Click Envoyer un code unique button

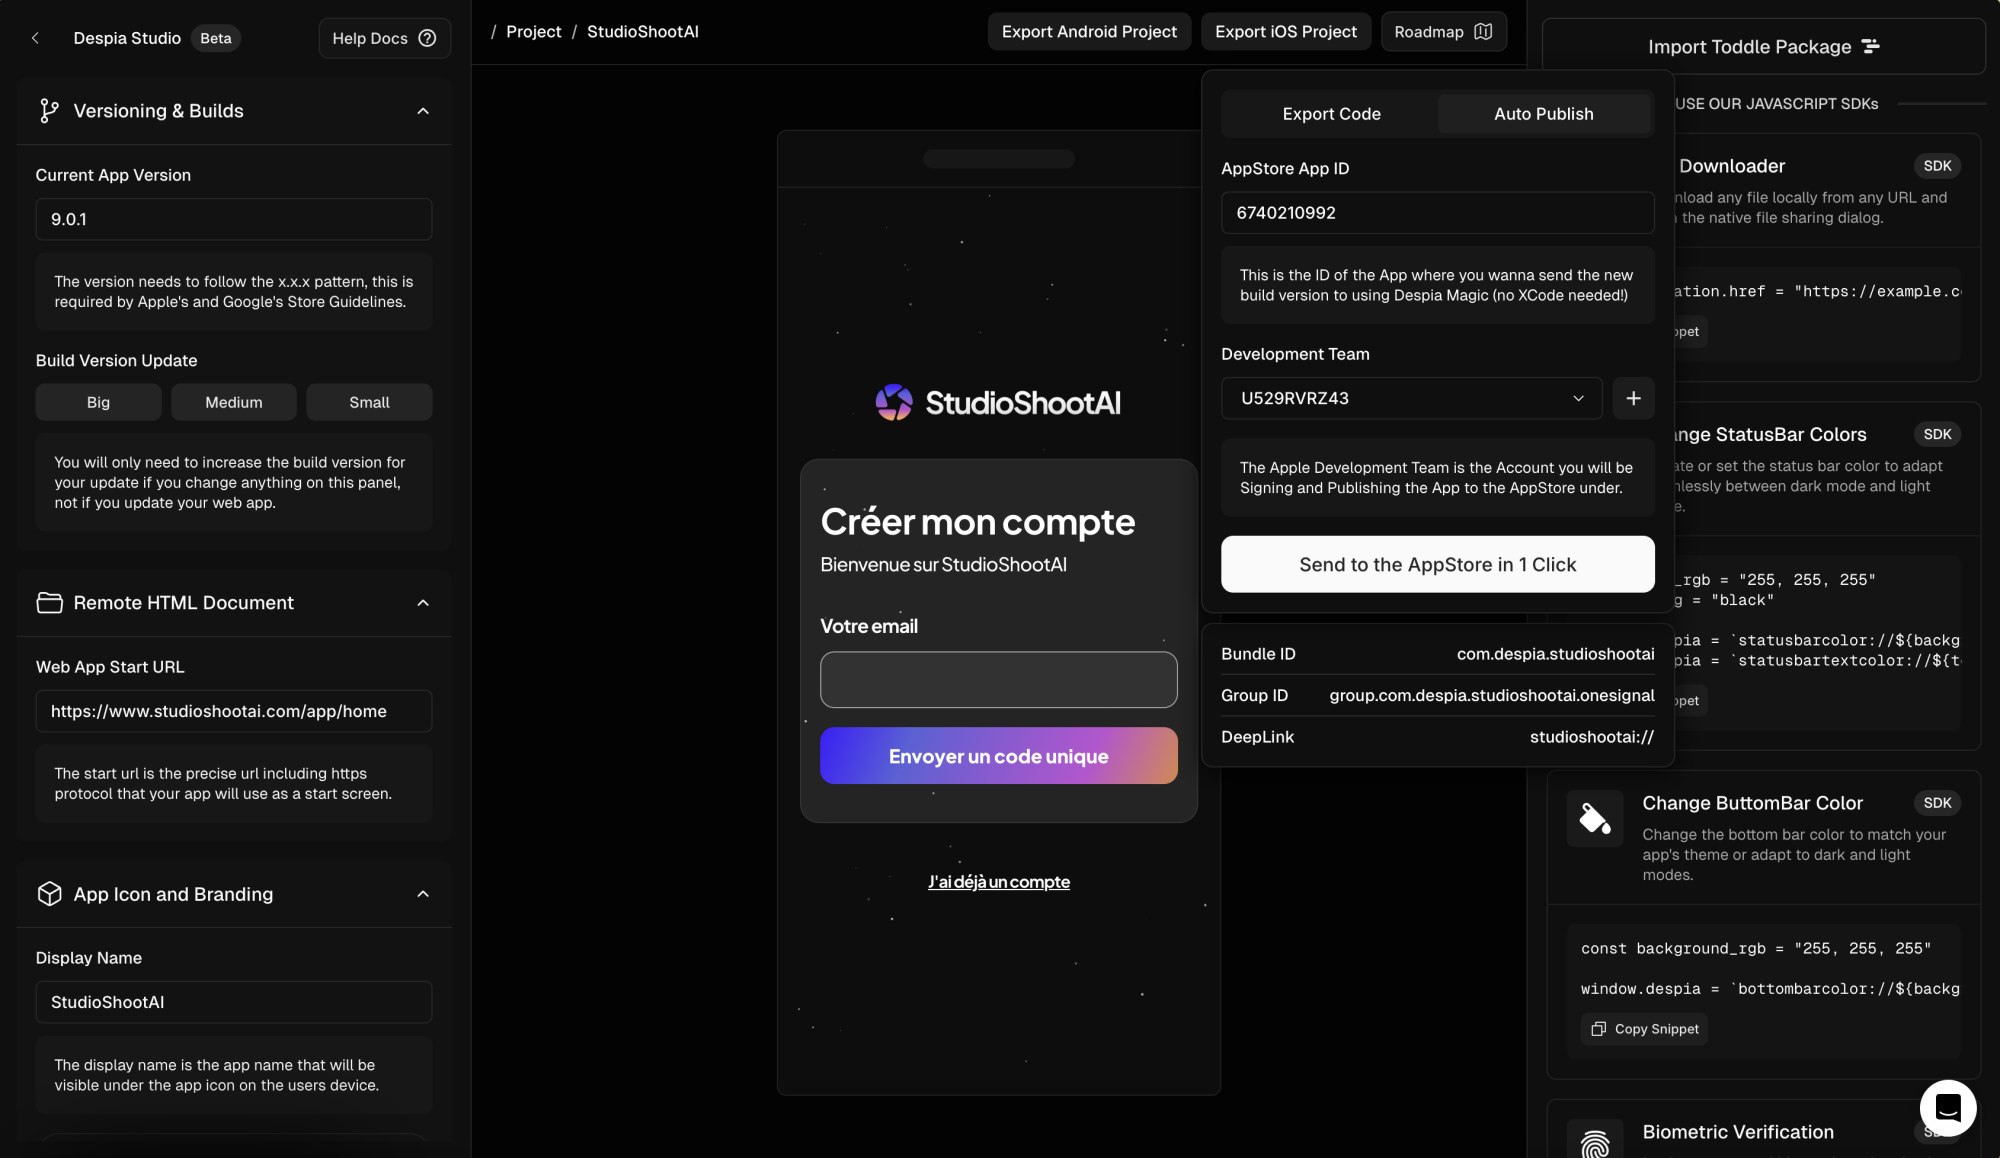[x=998, y=756]
